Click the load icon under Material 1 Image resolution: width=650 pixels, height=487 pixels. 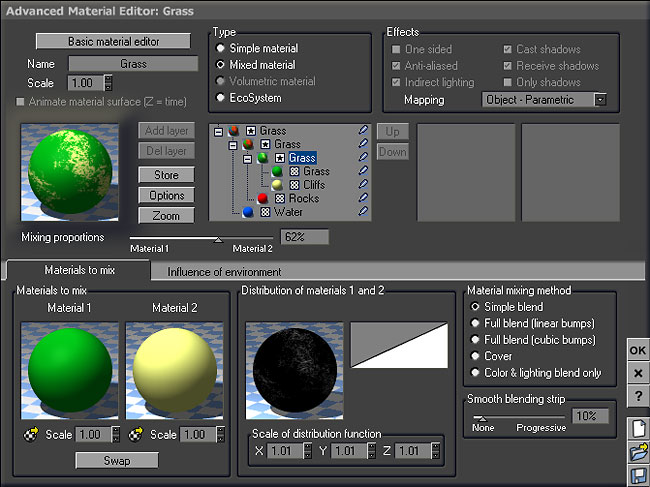point(32,435)
